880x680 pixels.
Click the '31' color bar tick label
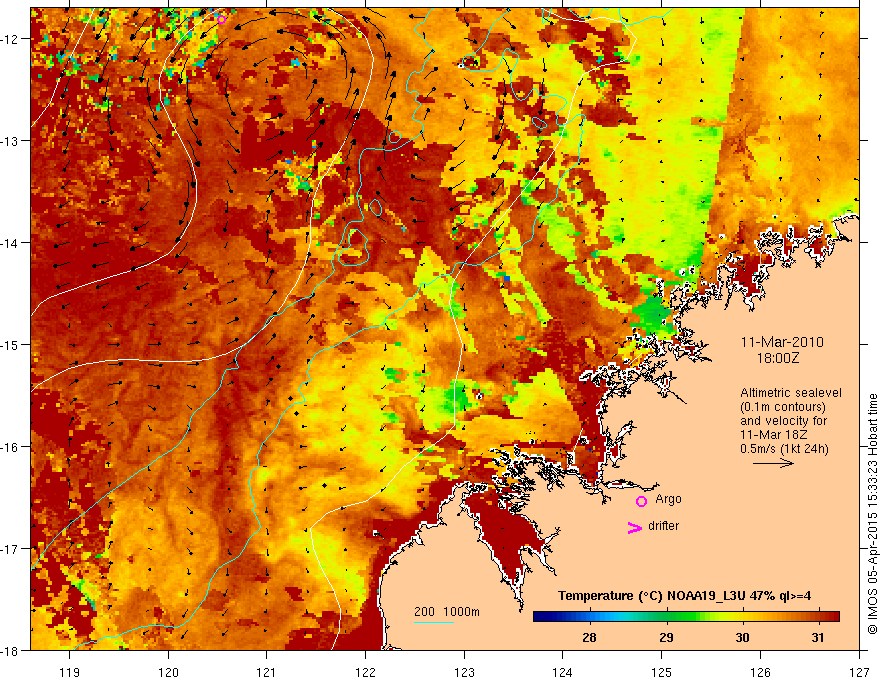click(x=818, y=637)
